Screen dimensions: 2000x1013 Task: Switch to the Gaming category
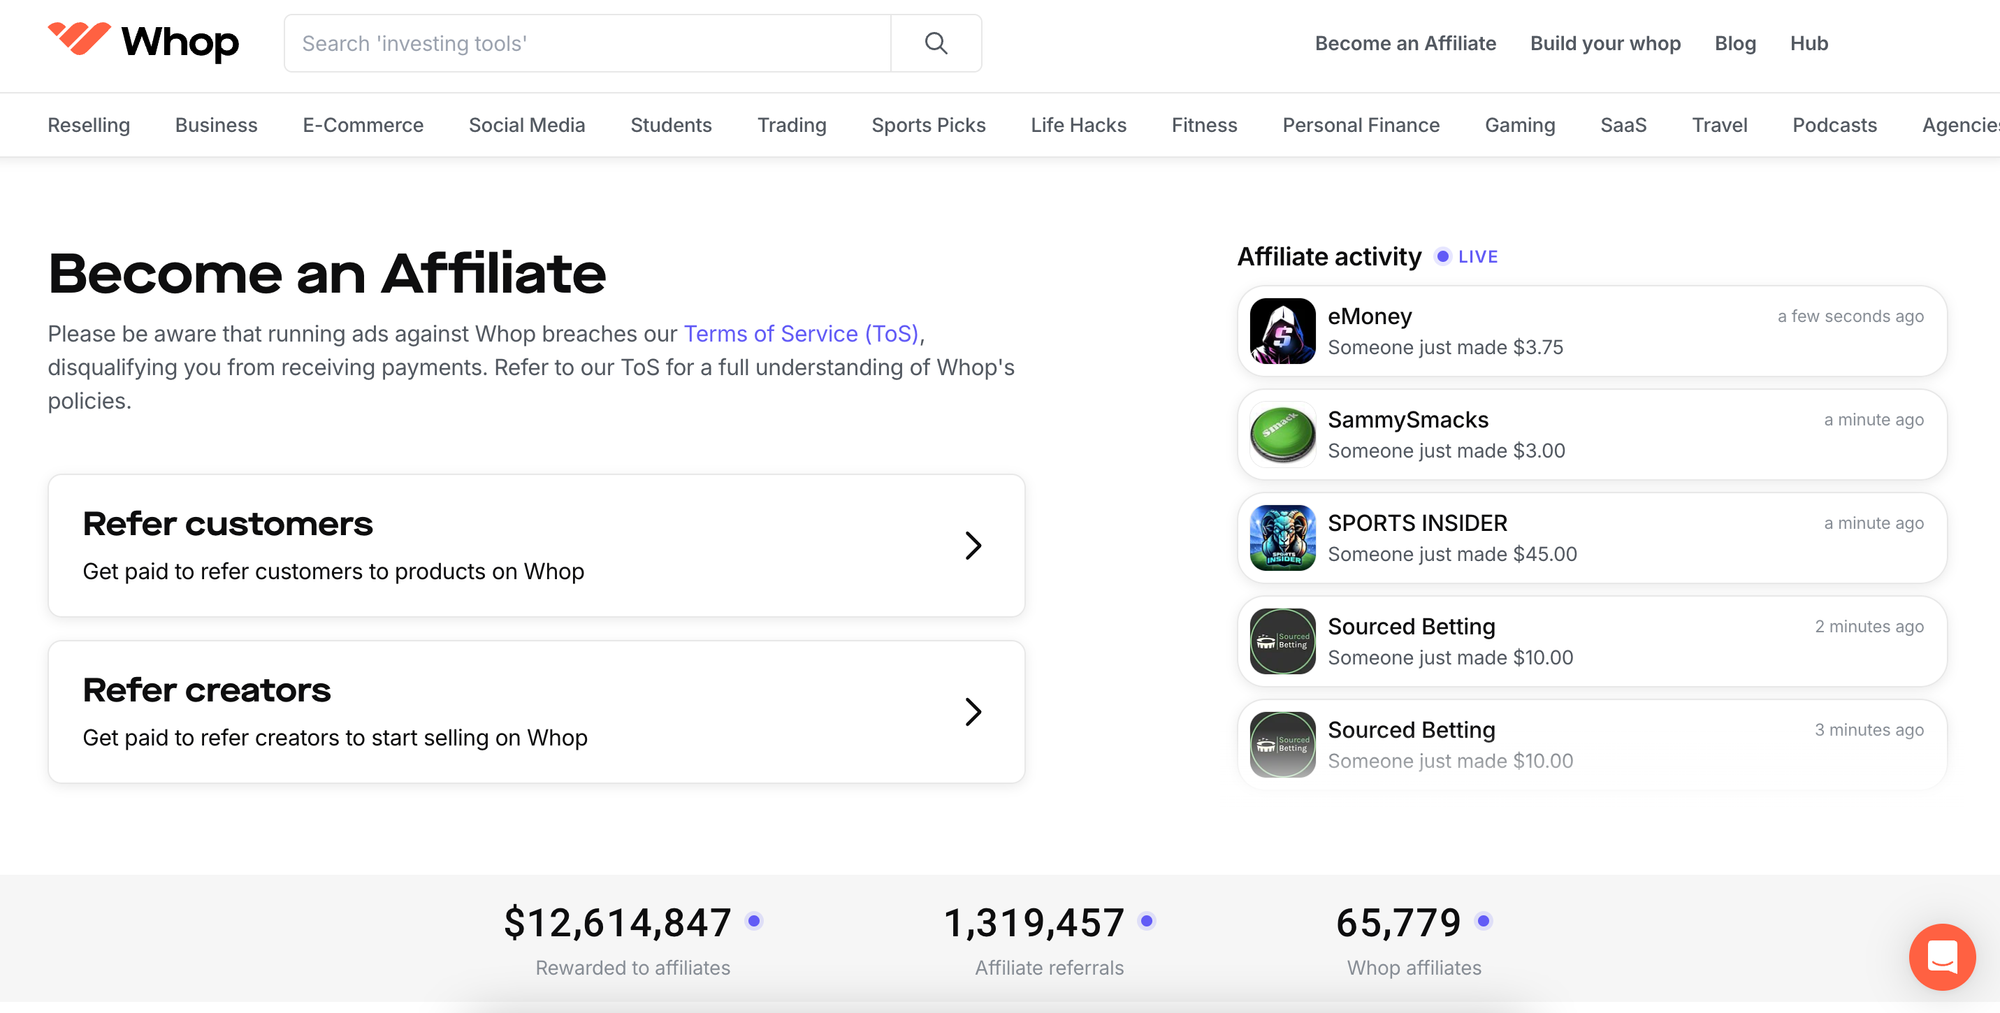point(1519,125)
